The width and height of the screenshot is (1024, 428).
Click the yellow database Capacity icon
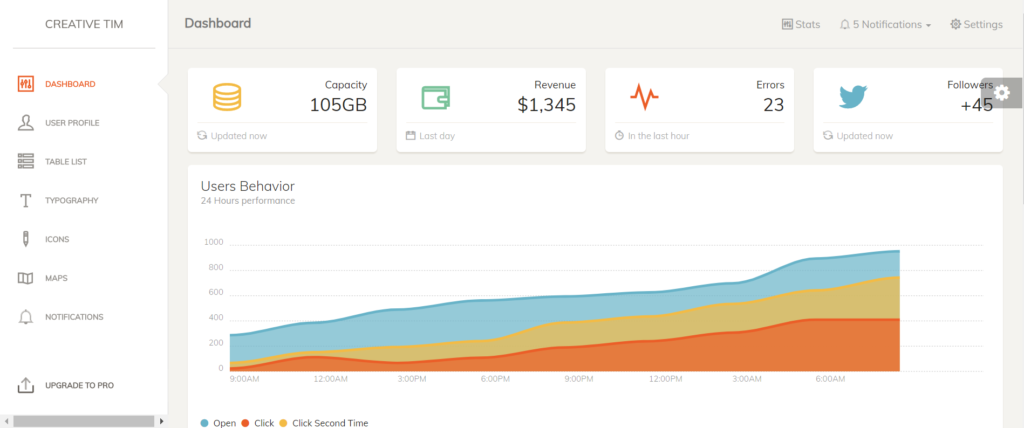point(227,97)
